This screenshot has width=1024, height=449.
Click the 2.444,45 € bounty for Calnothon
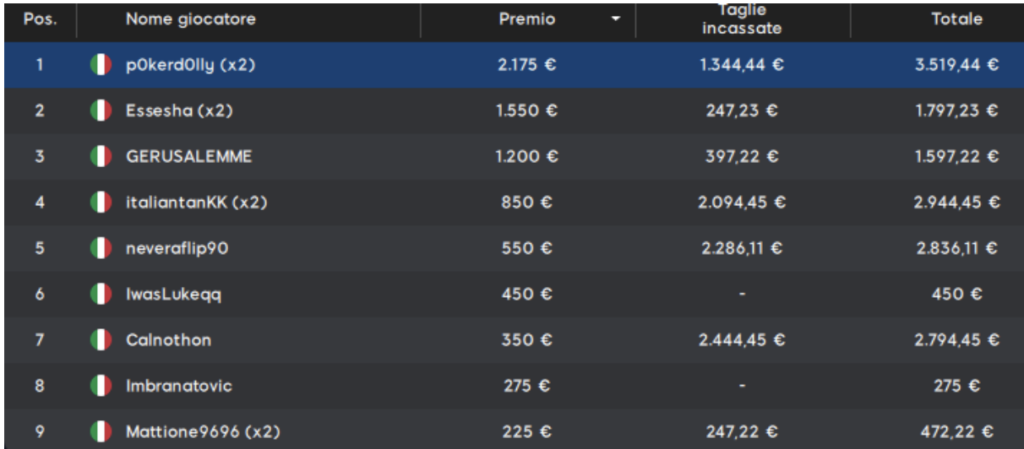741,340
